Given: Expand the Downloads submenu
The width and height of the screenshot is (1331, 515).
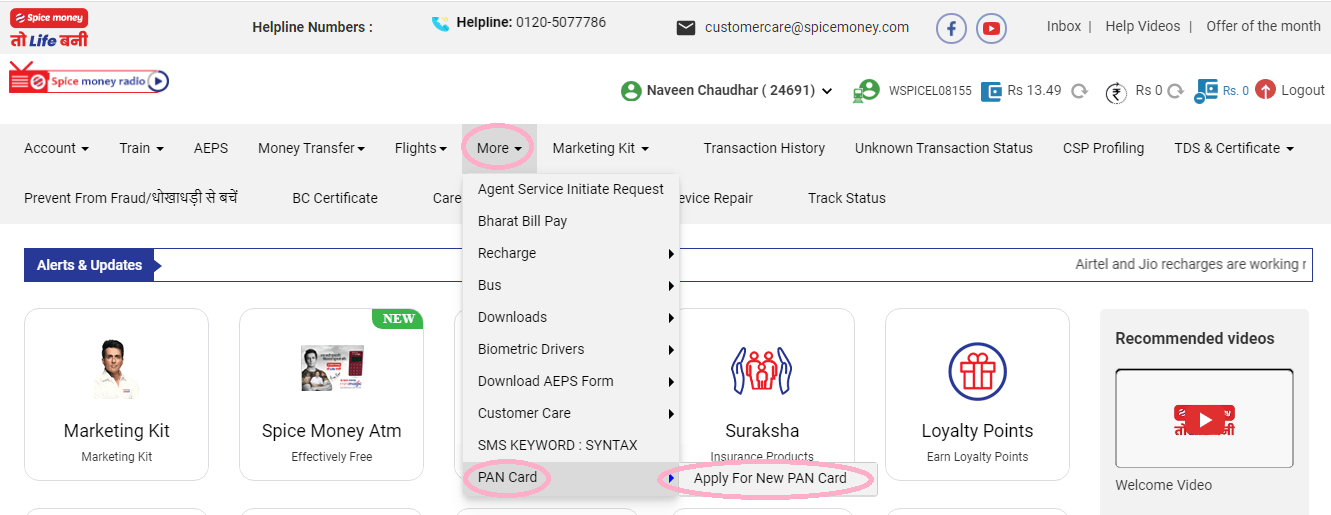Looking at the screenshot, I should click(571, 317).
